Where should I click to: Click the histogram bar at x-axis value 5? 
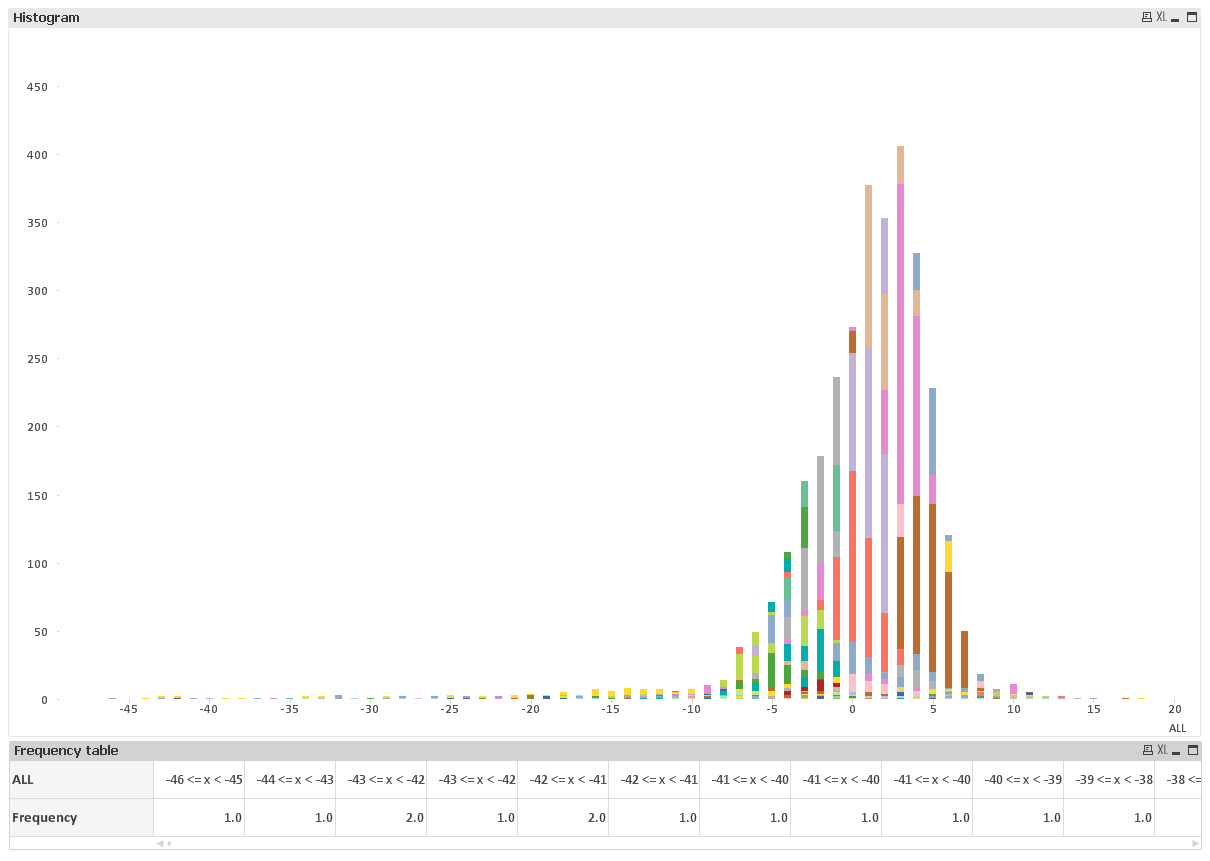point(932,543)
